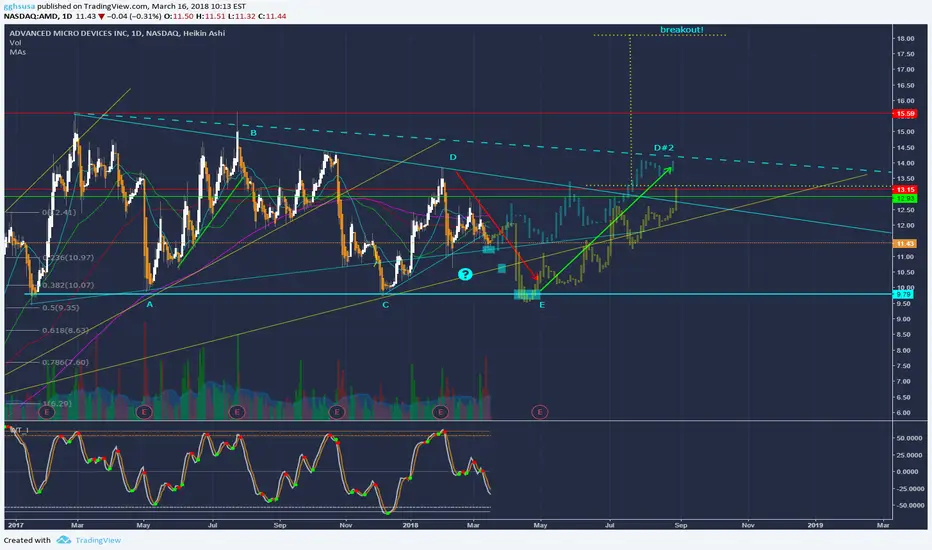This screenshot has width=932, height=550.
Task: Select the Vol indicator label
Action: (15, 43)
